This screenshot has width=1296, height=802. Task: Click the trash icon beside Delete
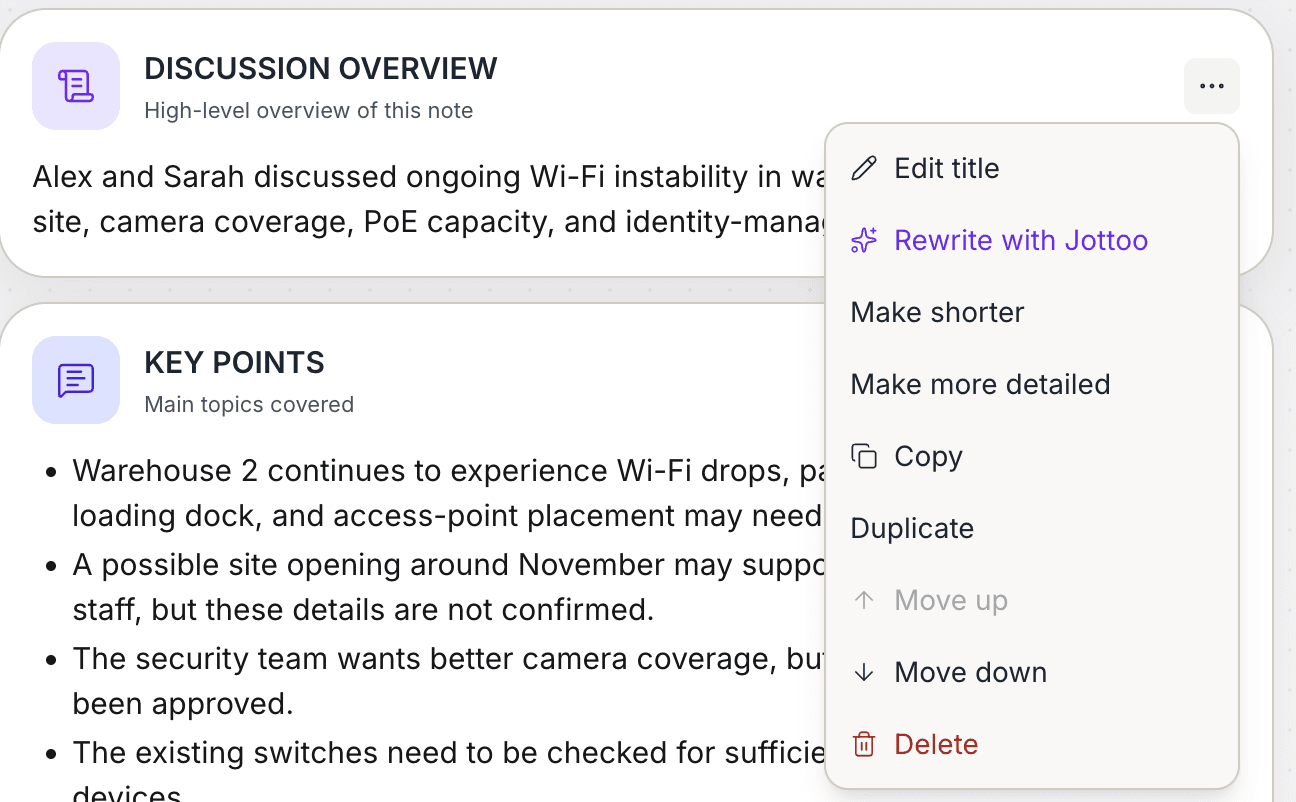864,744
